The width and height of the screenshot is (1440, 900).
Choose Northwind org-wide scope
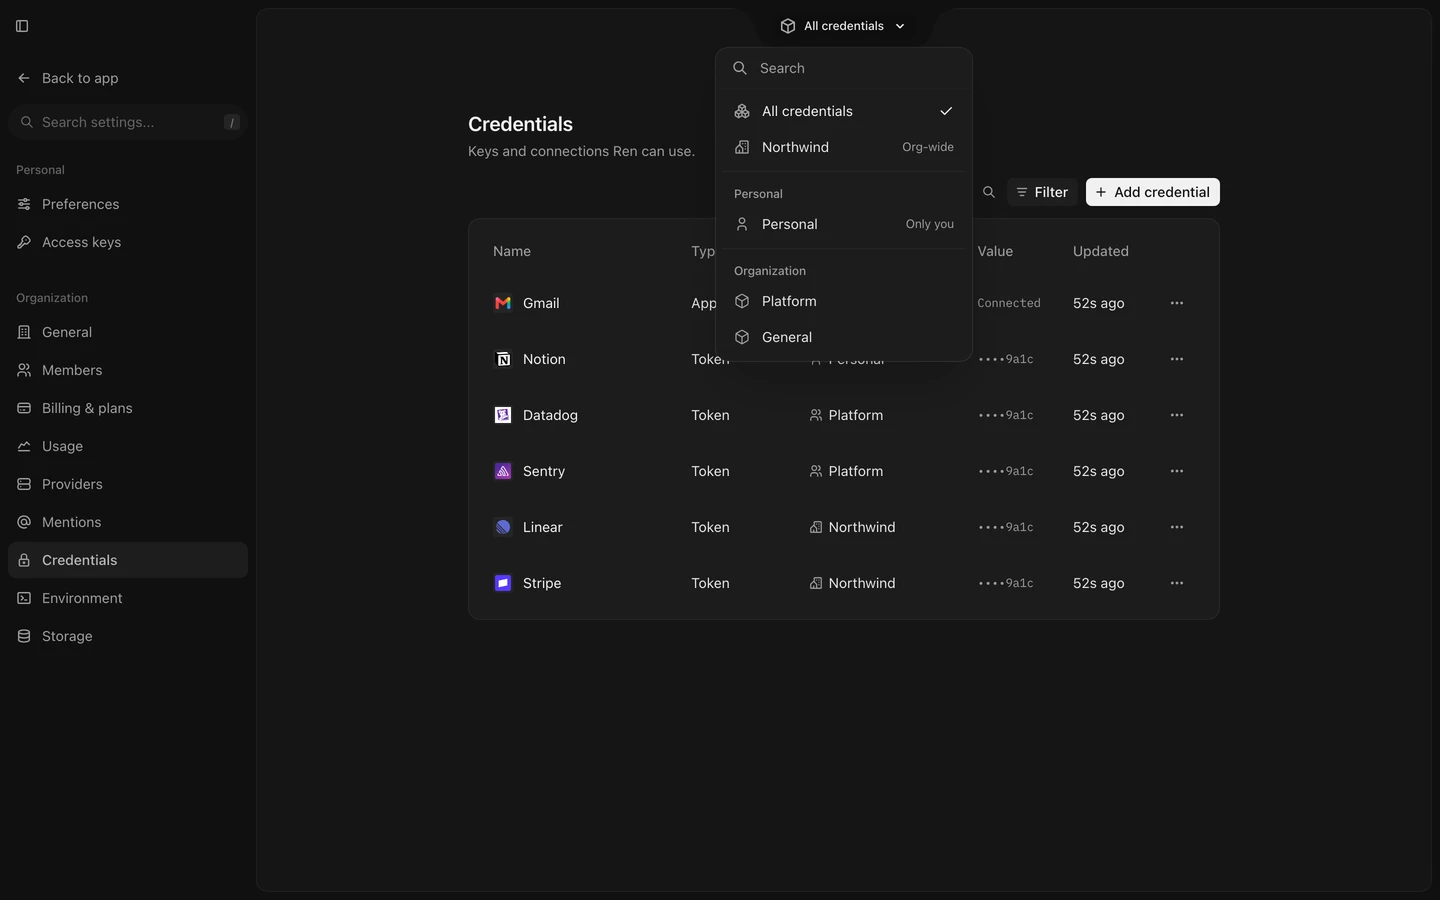coord(844,147)
